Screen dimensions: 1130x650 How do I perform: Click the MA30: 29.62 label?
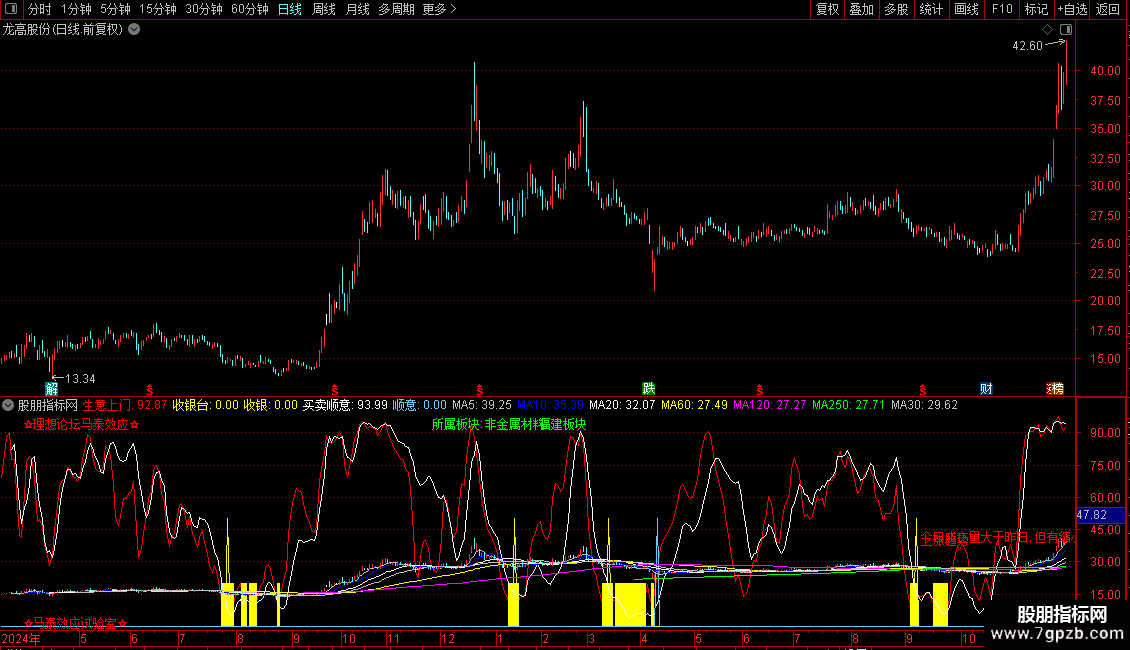click(x=925, y=405)
